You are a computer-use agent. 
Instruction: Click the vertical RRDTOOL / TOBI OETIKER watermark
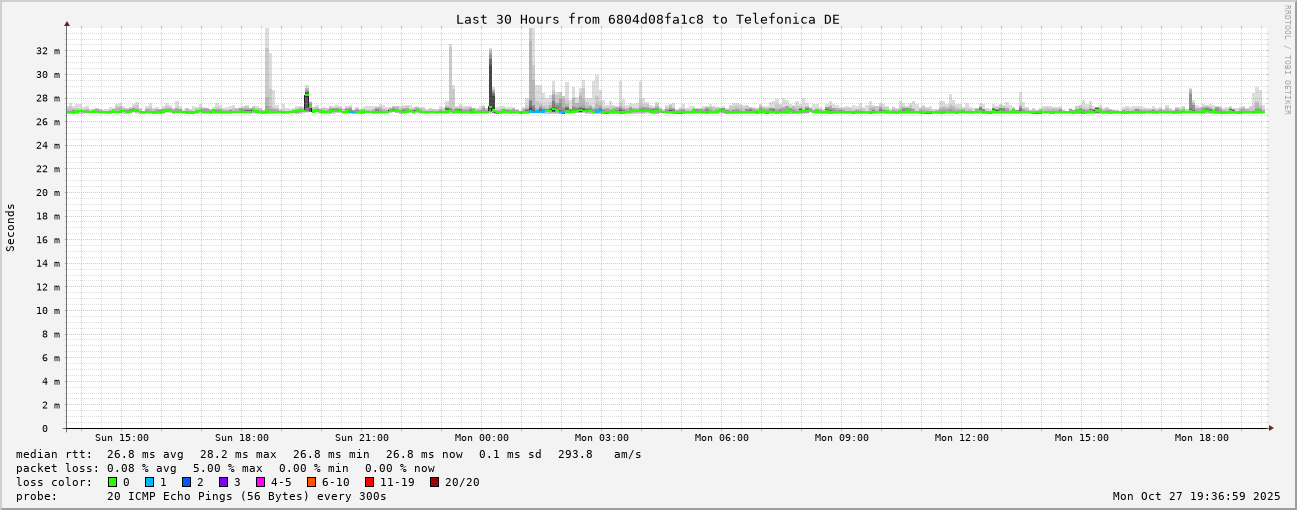[x=1287, y=60]
